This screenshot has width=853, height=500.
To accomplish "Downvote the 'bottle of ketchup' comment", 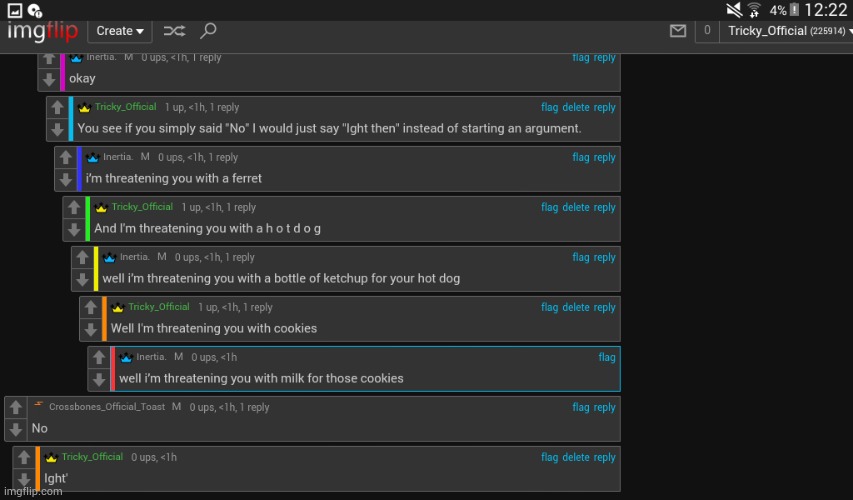I will coord(82,280).
